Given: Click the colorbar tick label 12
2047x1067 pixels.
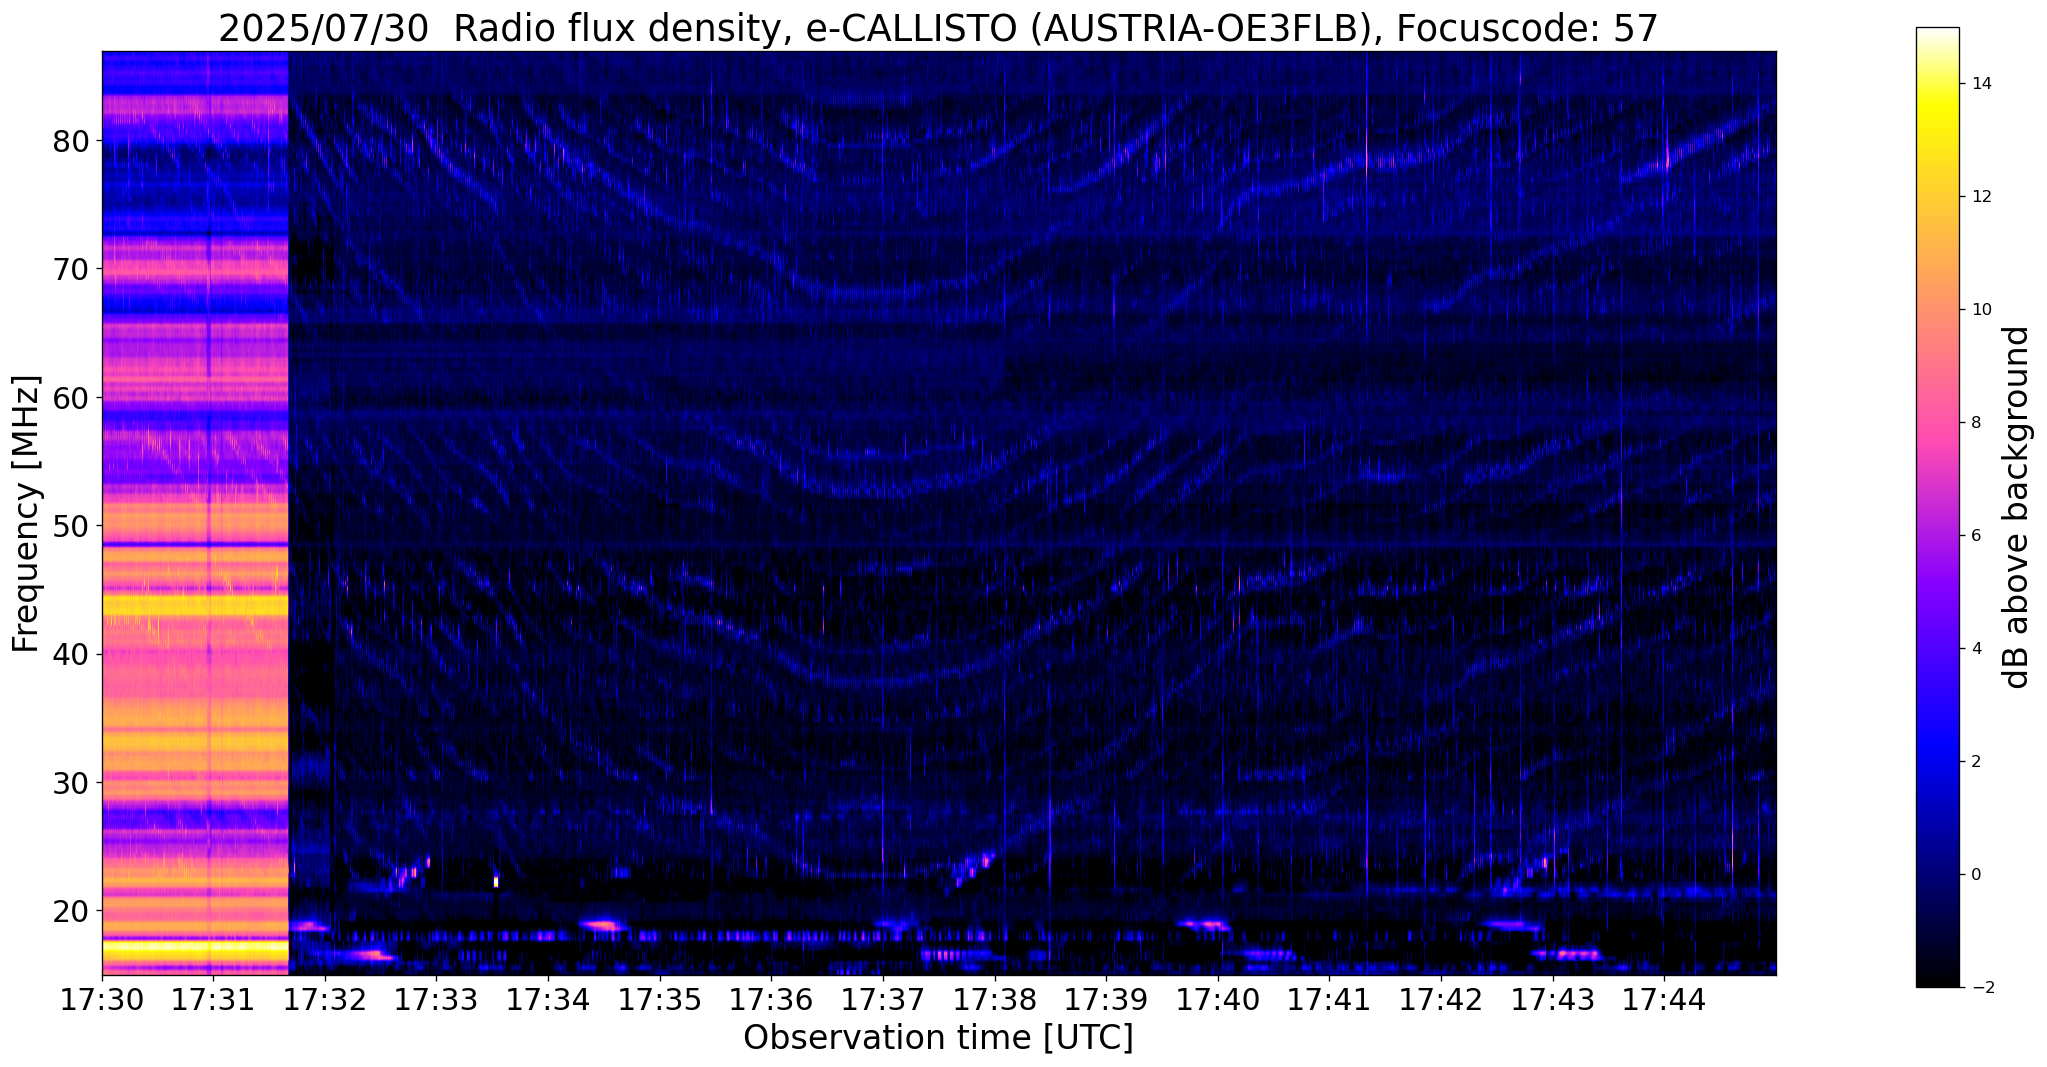Looking at the screenshot, I should pos(1981,197).
